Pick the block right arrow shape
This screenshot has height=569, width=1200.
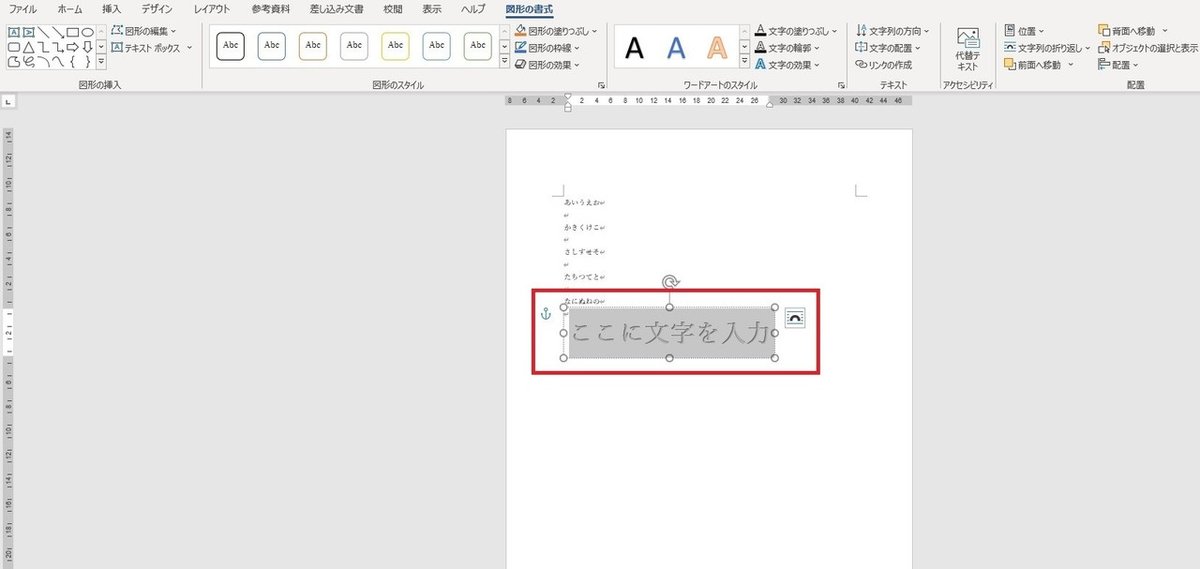(x=73, y=47)
